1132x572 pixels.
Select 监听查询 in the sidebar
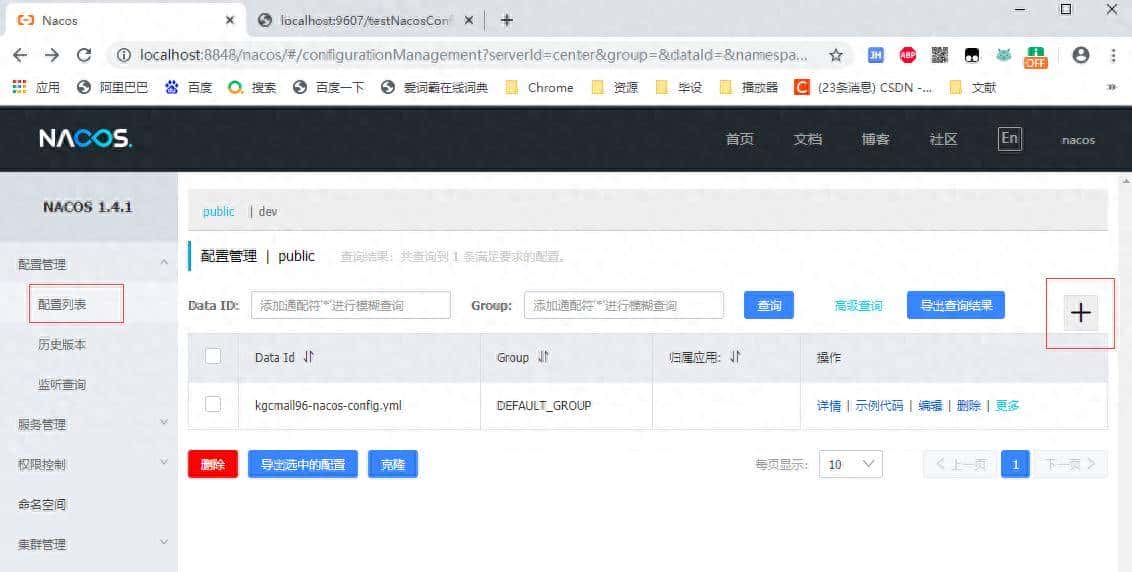coord(62,384)
